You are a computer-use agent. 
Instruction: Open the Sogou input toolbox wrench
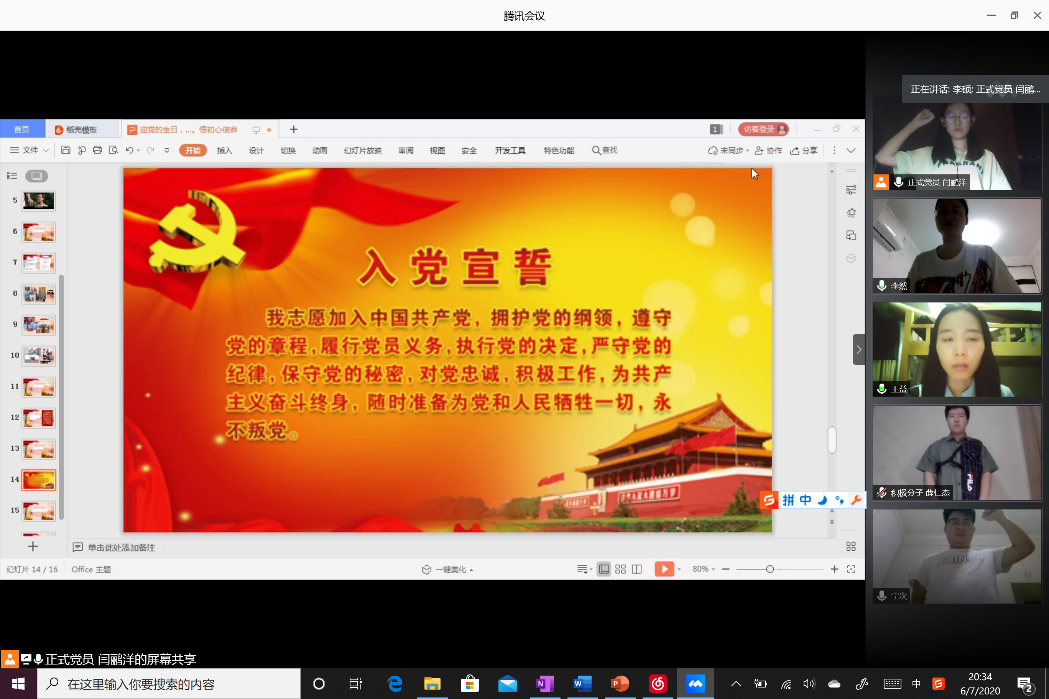point(856,500)
